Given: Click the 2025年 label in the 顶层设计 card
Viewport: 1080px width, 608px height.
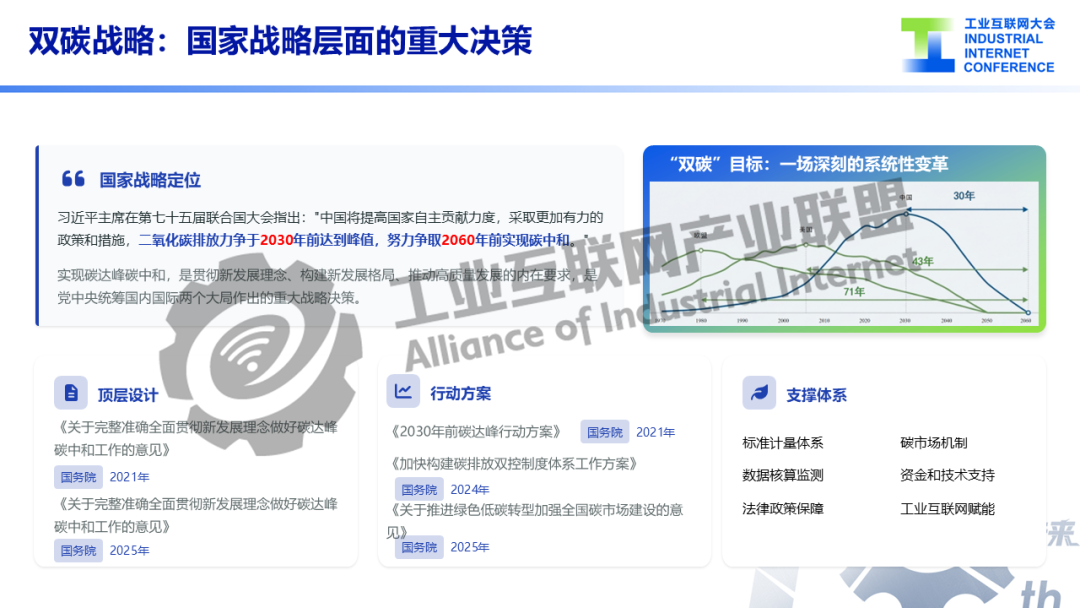Looking at the screenshot, I should (129, 551).
